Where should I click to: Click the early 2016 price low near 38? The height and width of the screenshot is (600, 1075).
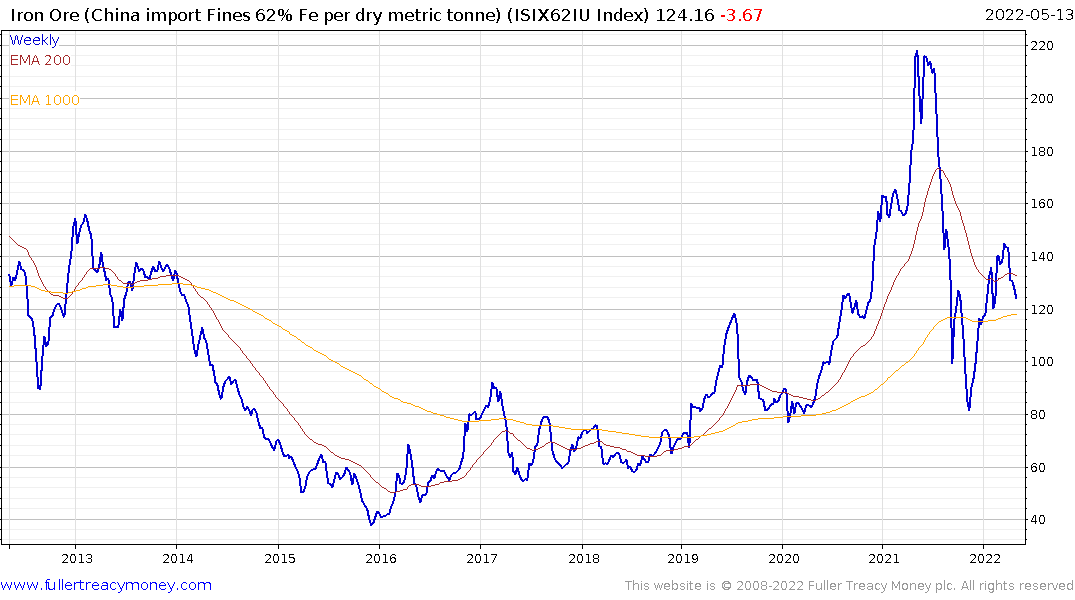coord(372,525)
